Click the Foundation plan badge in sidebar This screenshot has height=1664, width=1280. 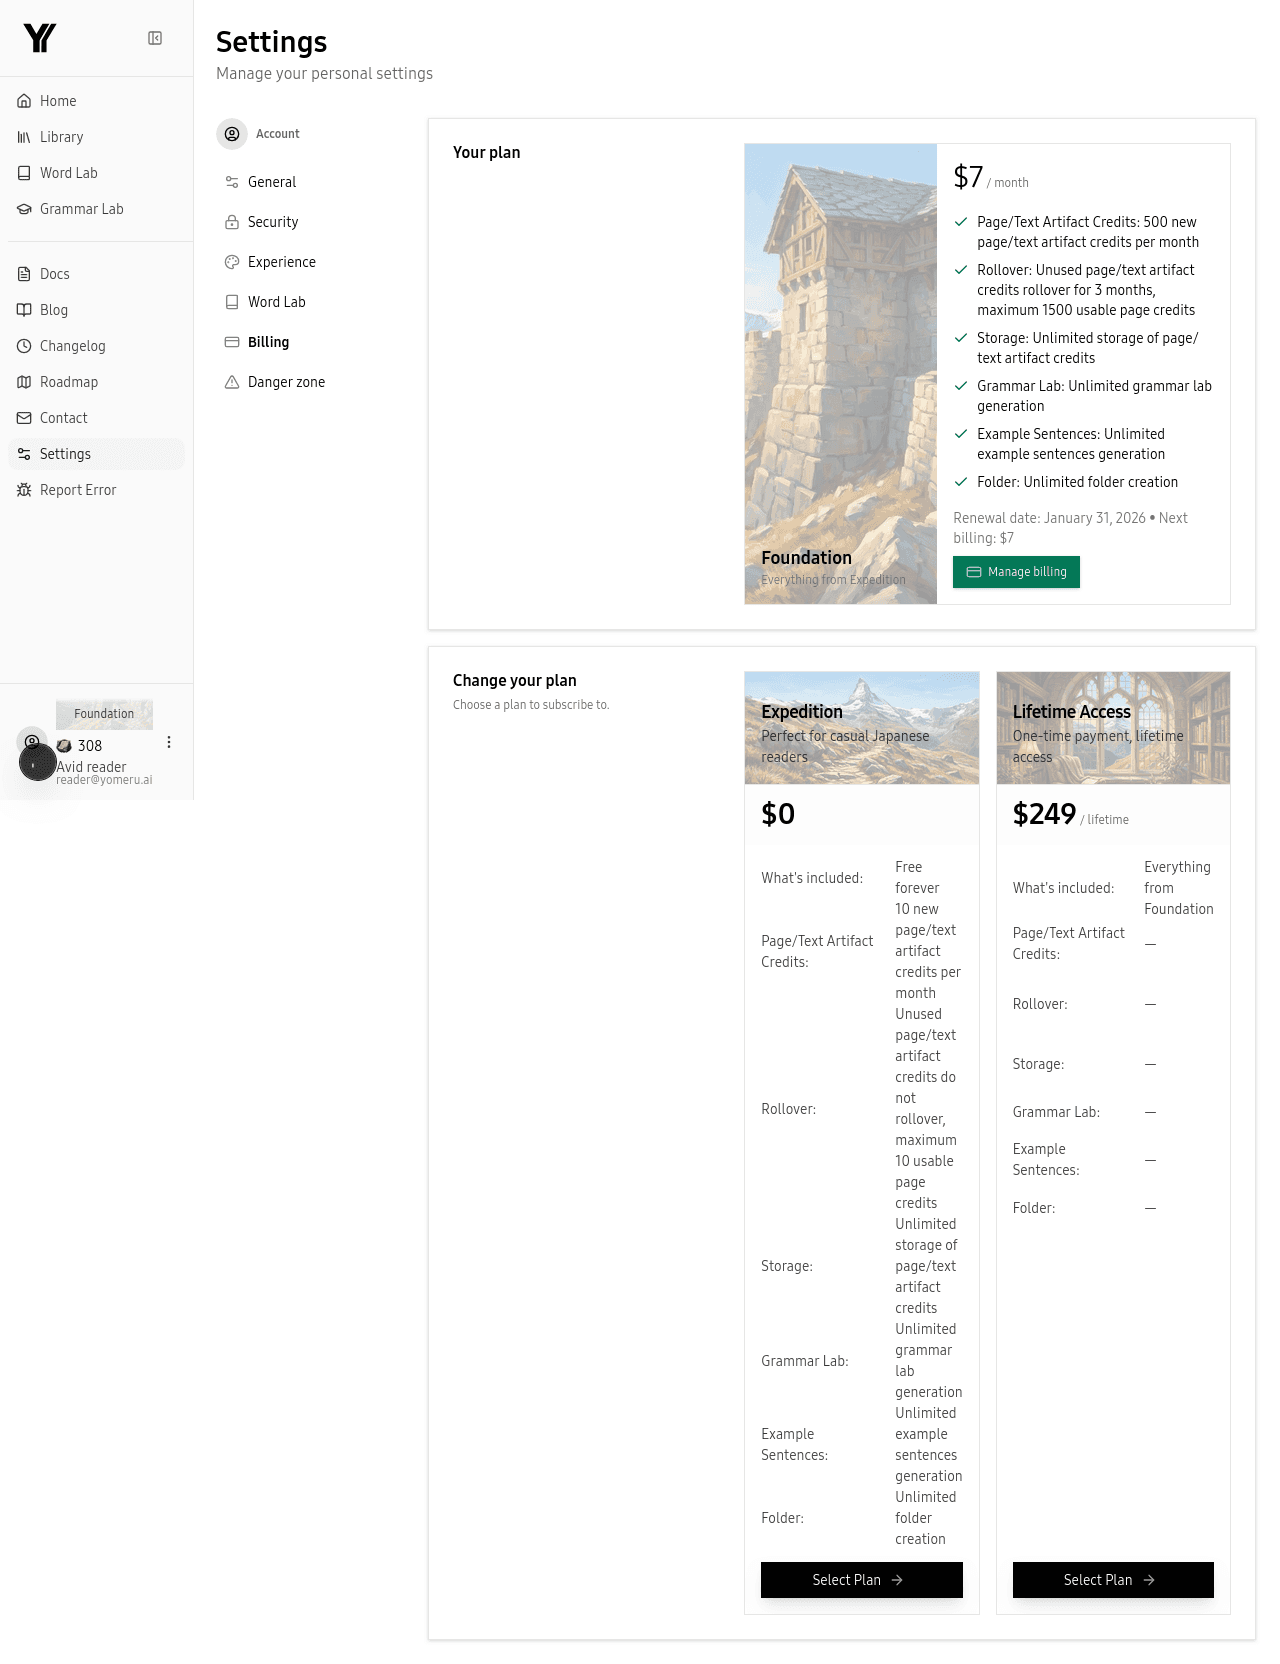tap(104, 714)
